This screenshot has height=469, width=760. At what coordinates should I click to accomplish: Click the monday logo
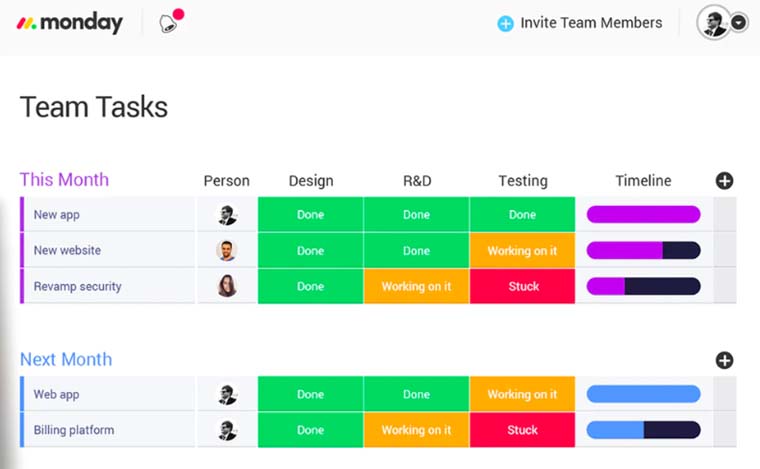point(69,23)
